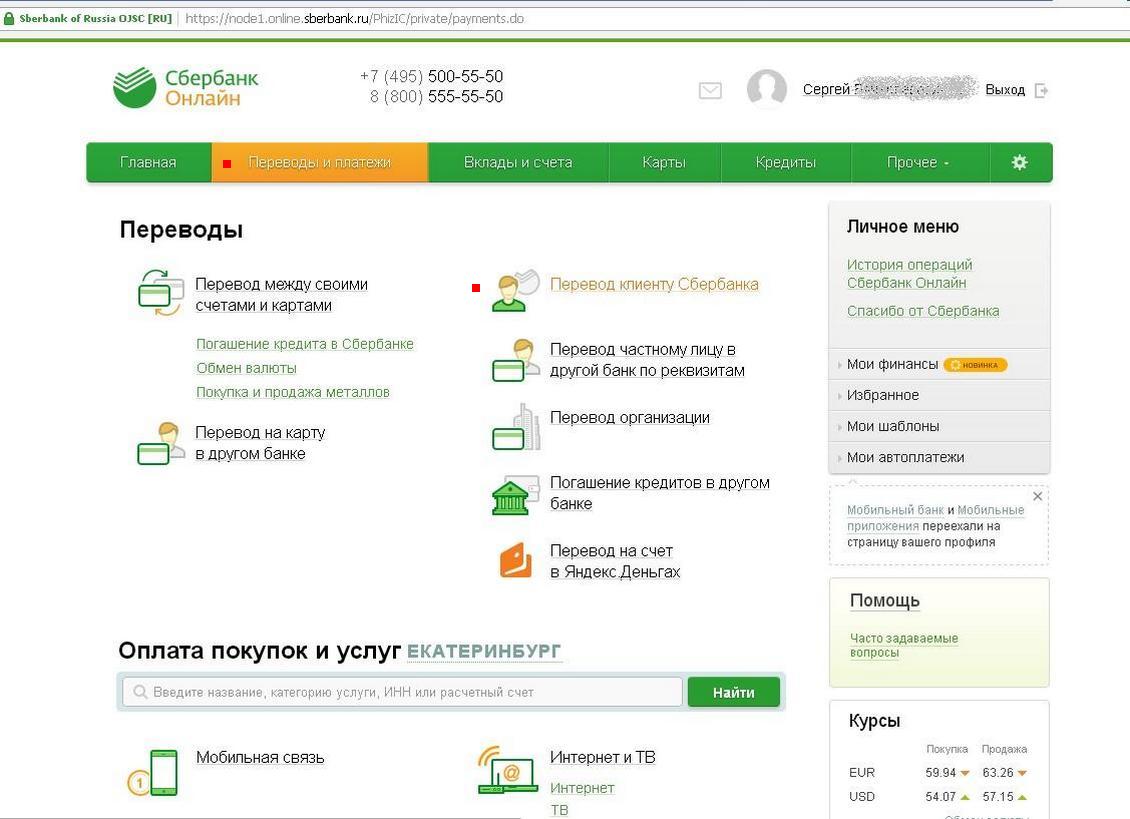Click the Мобильный банк link in notice
The image size is (1130, 819).
[895, 510]
